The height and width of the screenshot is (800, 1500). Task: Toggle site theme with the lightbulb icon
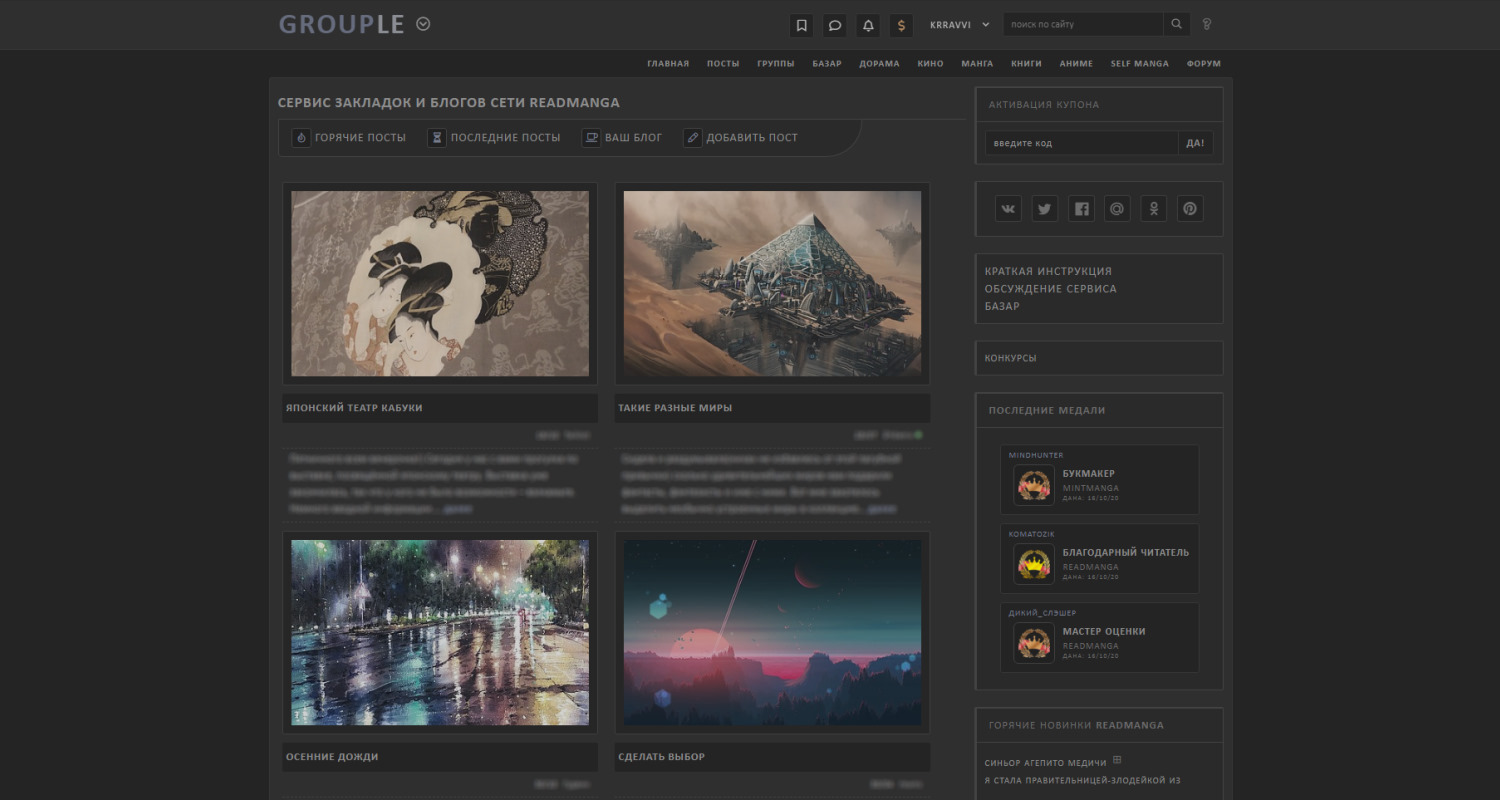pyautogui.click(x=1206, y=23)
